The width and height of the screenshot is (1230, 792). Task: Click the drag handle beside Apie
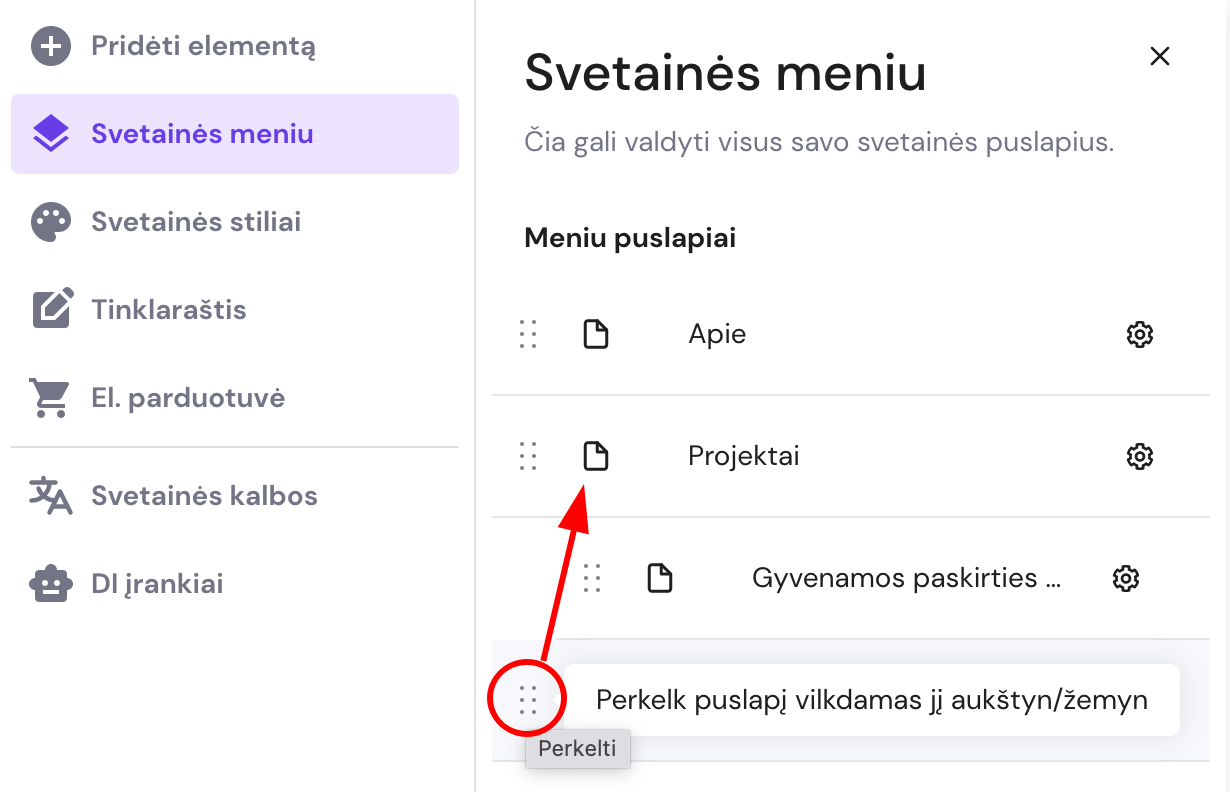pos(529,334)
